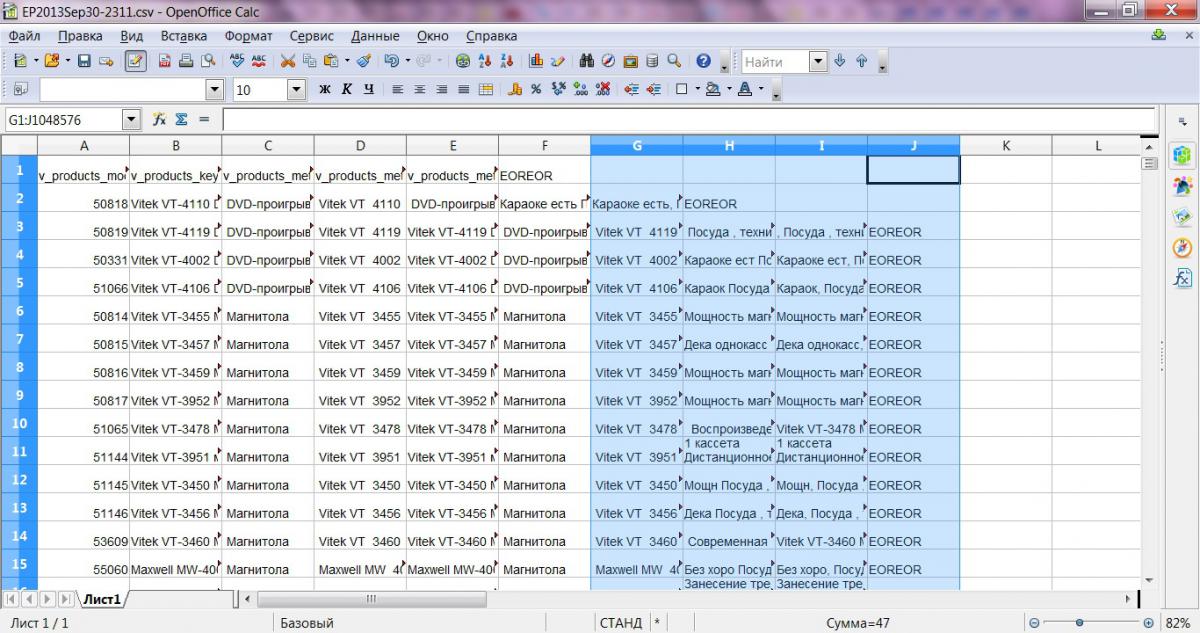The image size is (1200, 633).
Task: Toggle align left
Action: tap(397, 89)
